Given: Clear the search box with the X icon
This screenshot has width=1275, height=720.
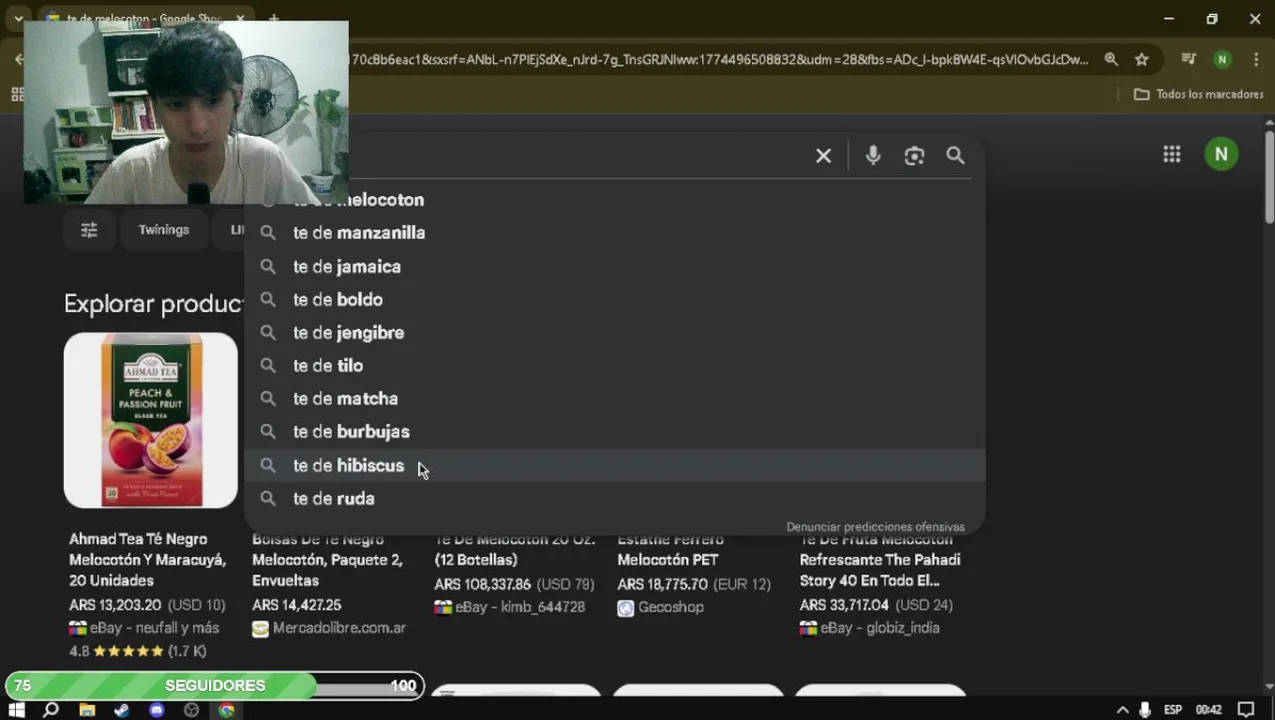Looking at the screenshot, I should 823,156.
